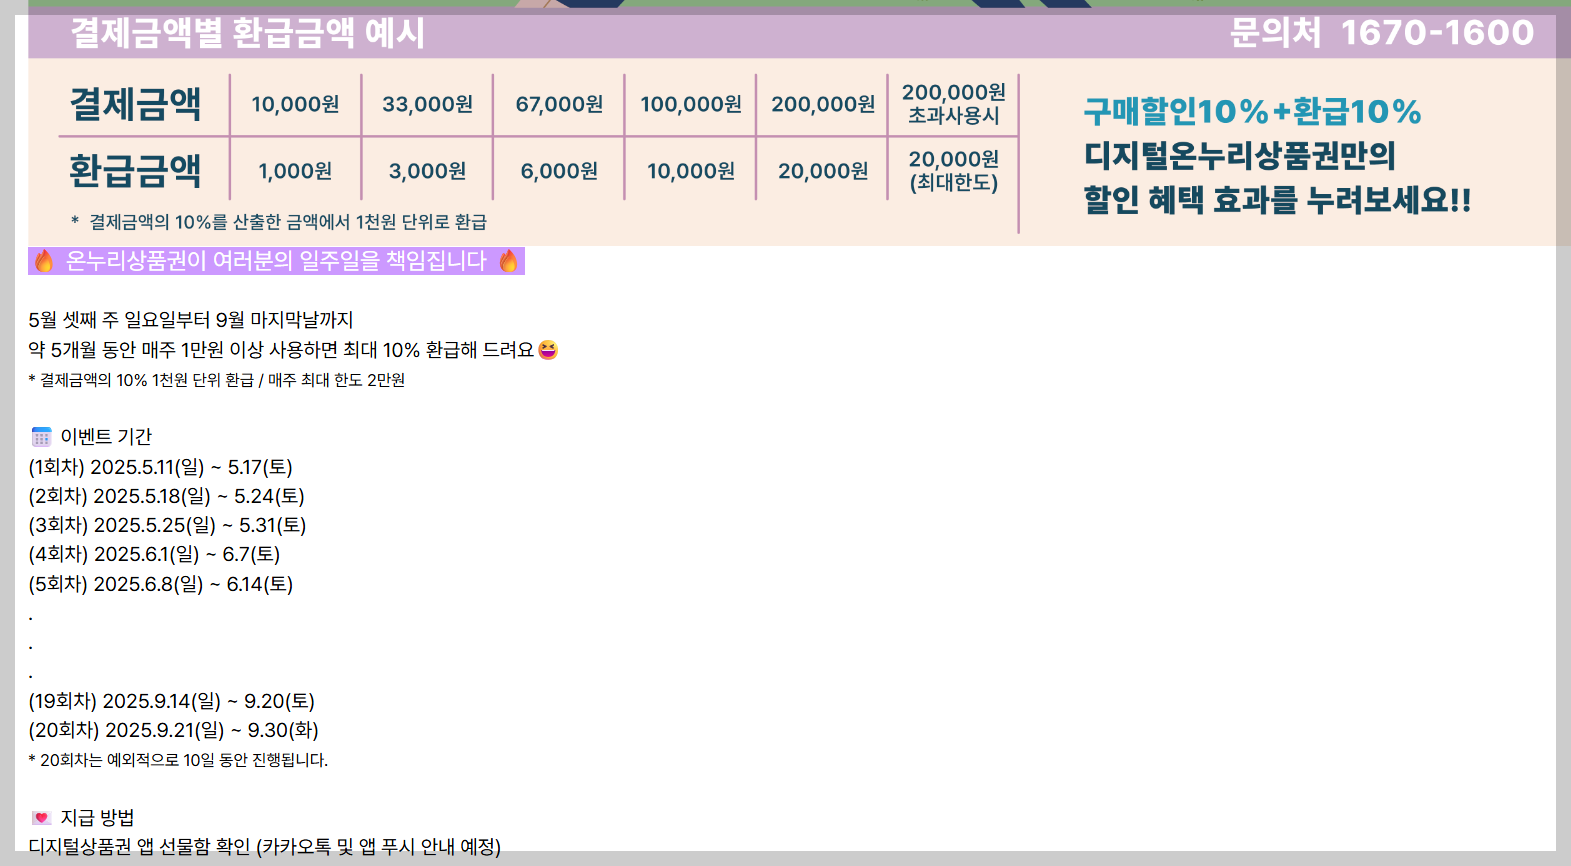
Task: Select the 10,000원 payment amount cell
Action: [x=295, y=104]
